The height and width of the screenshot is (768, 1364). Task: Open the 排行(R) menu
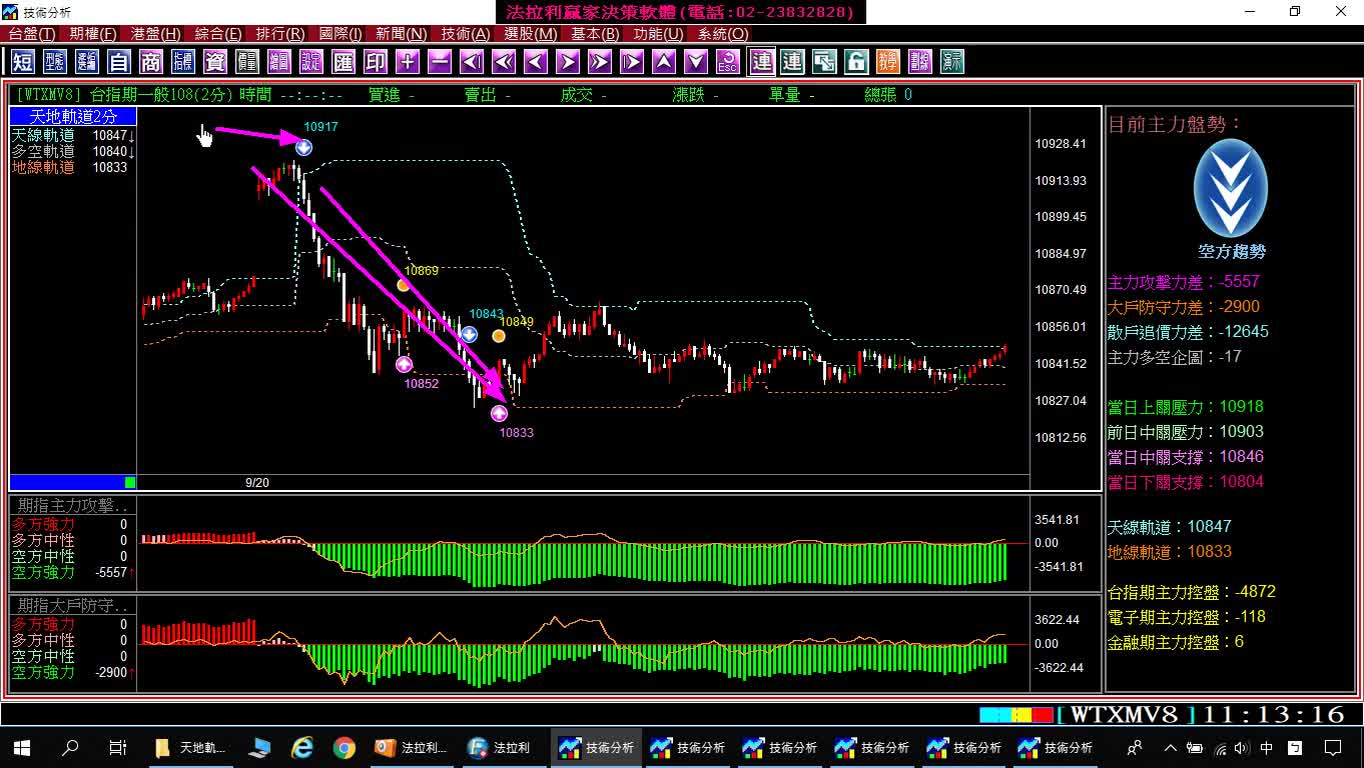[x=280, y=34]
